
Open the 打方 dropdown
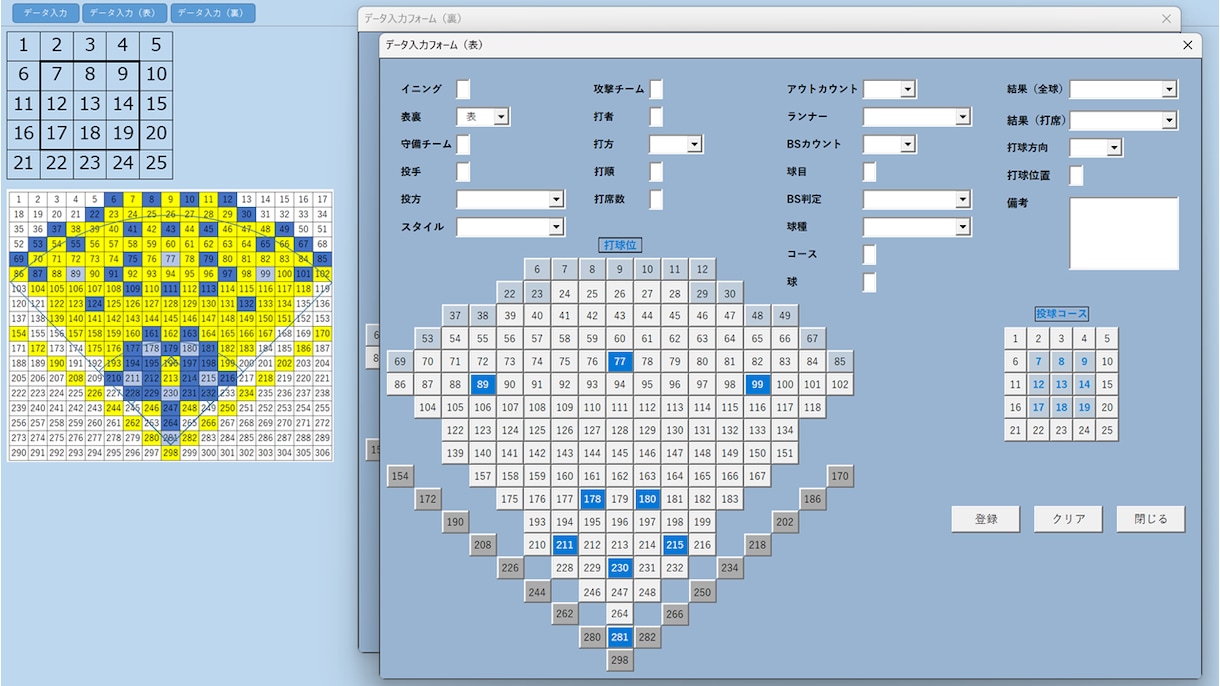pyautogui.click(x=694, y=145)
